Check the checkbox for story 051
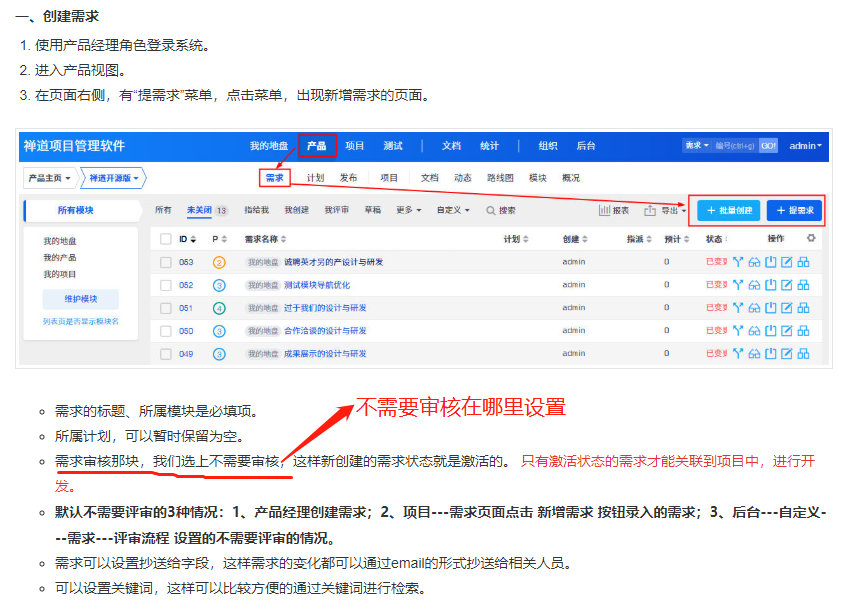The height and width of the screenshot is (610, 846). point(166,308)
